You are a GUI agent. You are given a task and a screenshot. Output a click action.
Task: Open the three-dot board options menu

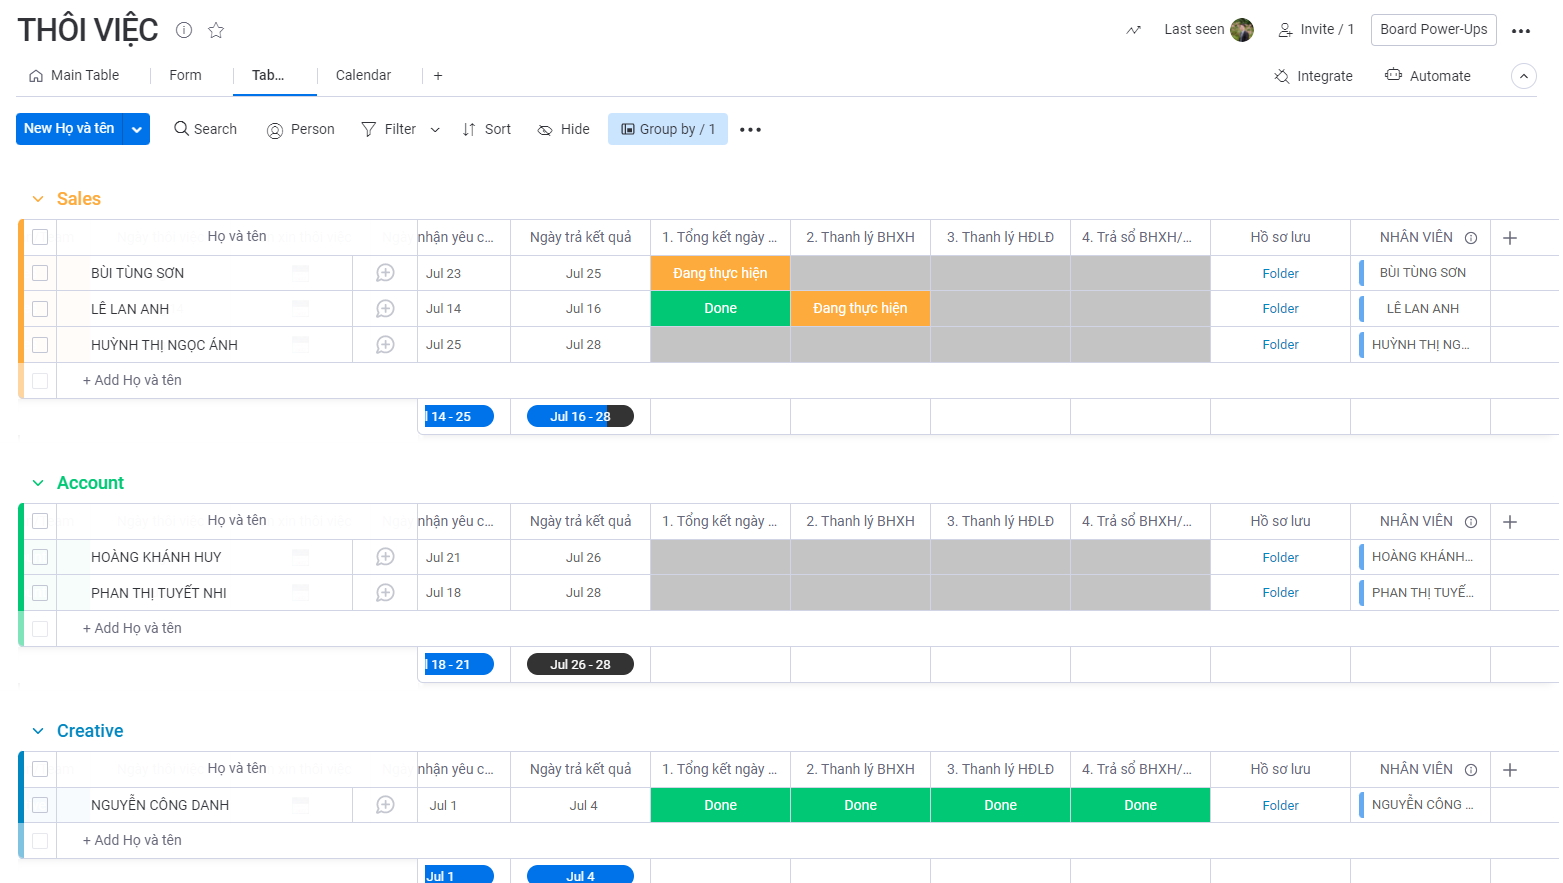click(1521, 31)
